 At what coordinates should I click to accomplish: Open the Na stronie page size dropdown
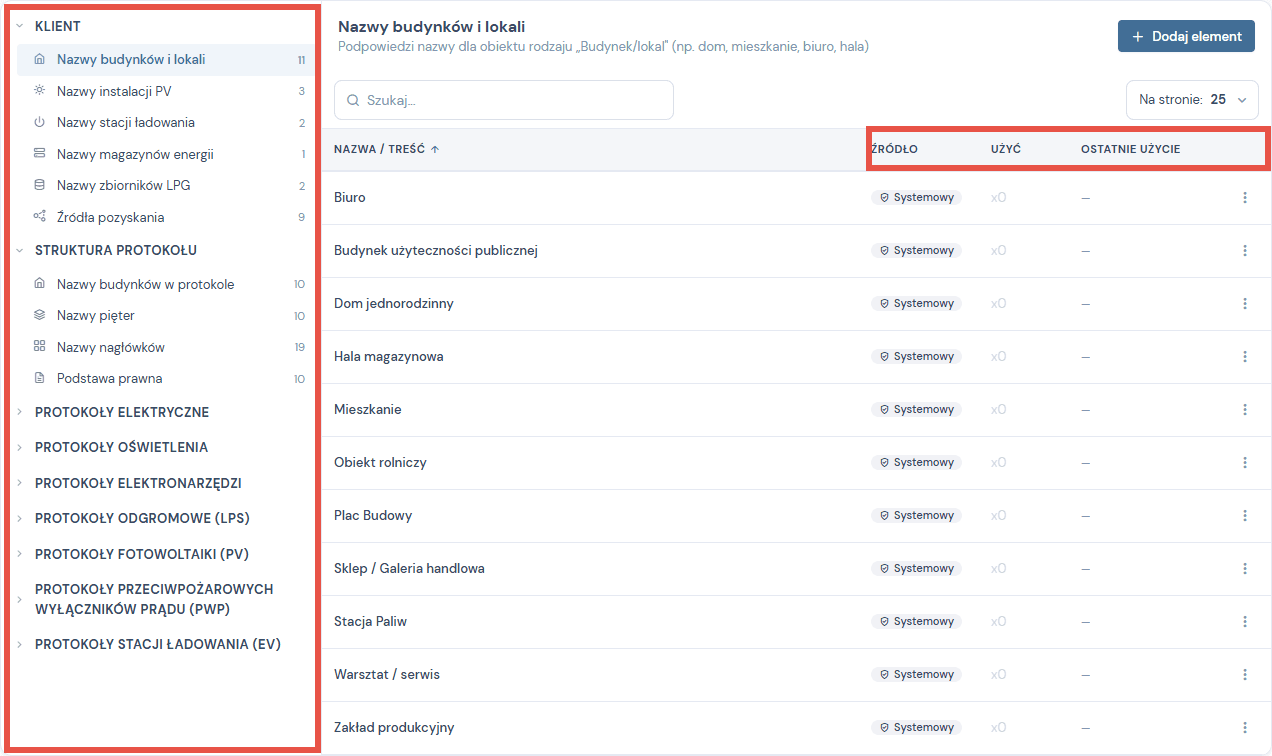[x=1192, y=100]
